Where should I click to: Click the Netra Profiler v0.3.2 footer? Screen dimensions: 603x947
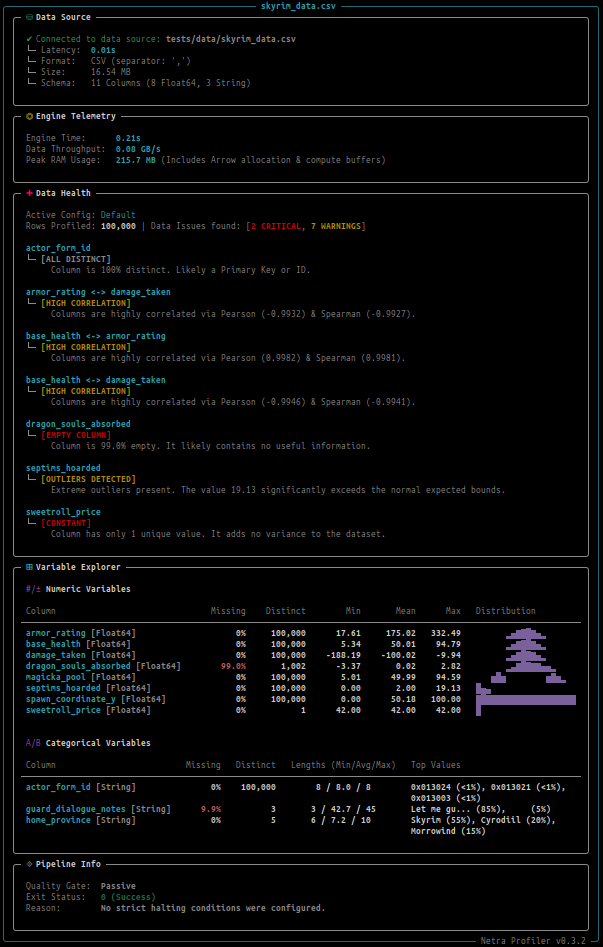pyautogui.click(x=534, y=940)
